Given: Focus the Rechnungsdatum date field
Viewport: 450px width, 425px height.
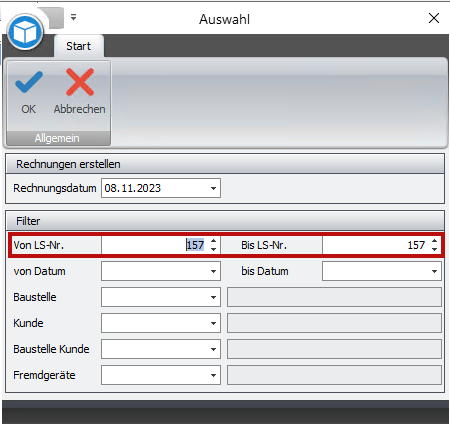Looking at the screenshot, I should coord(155,188).
